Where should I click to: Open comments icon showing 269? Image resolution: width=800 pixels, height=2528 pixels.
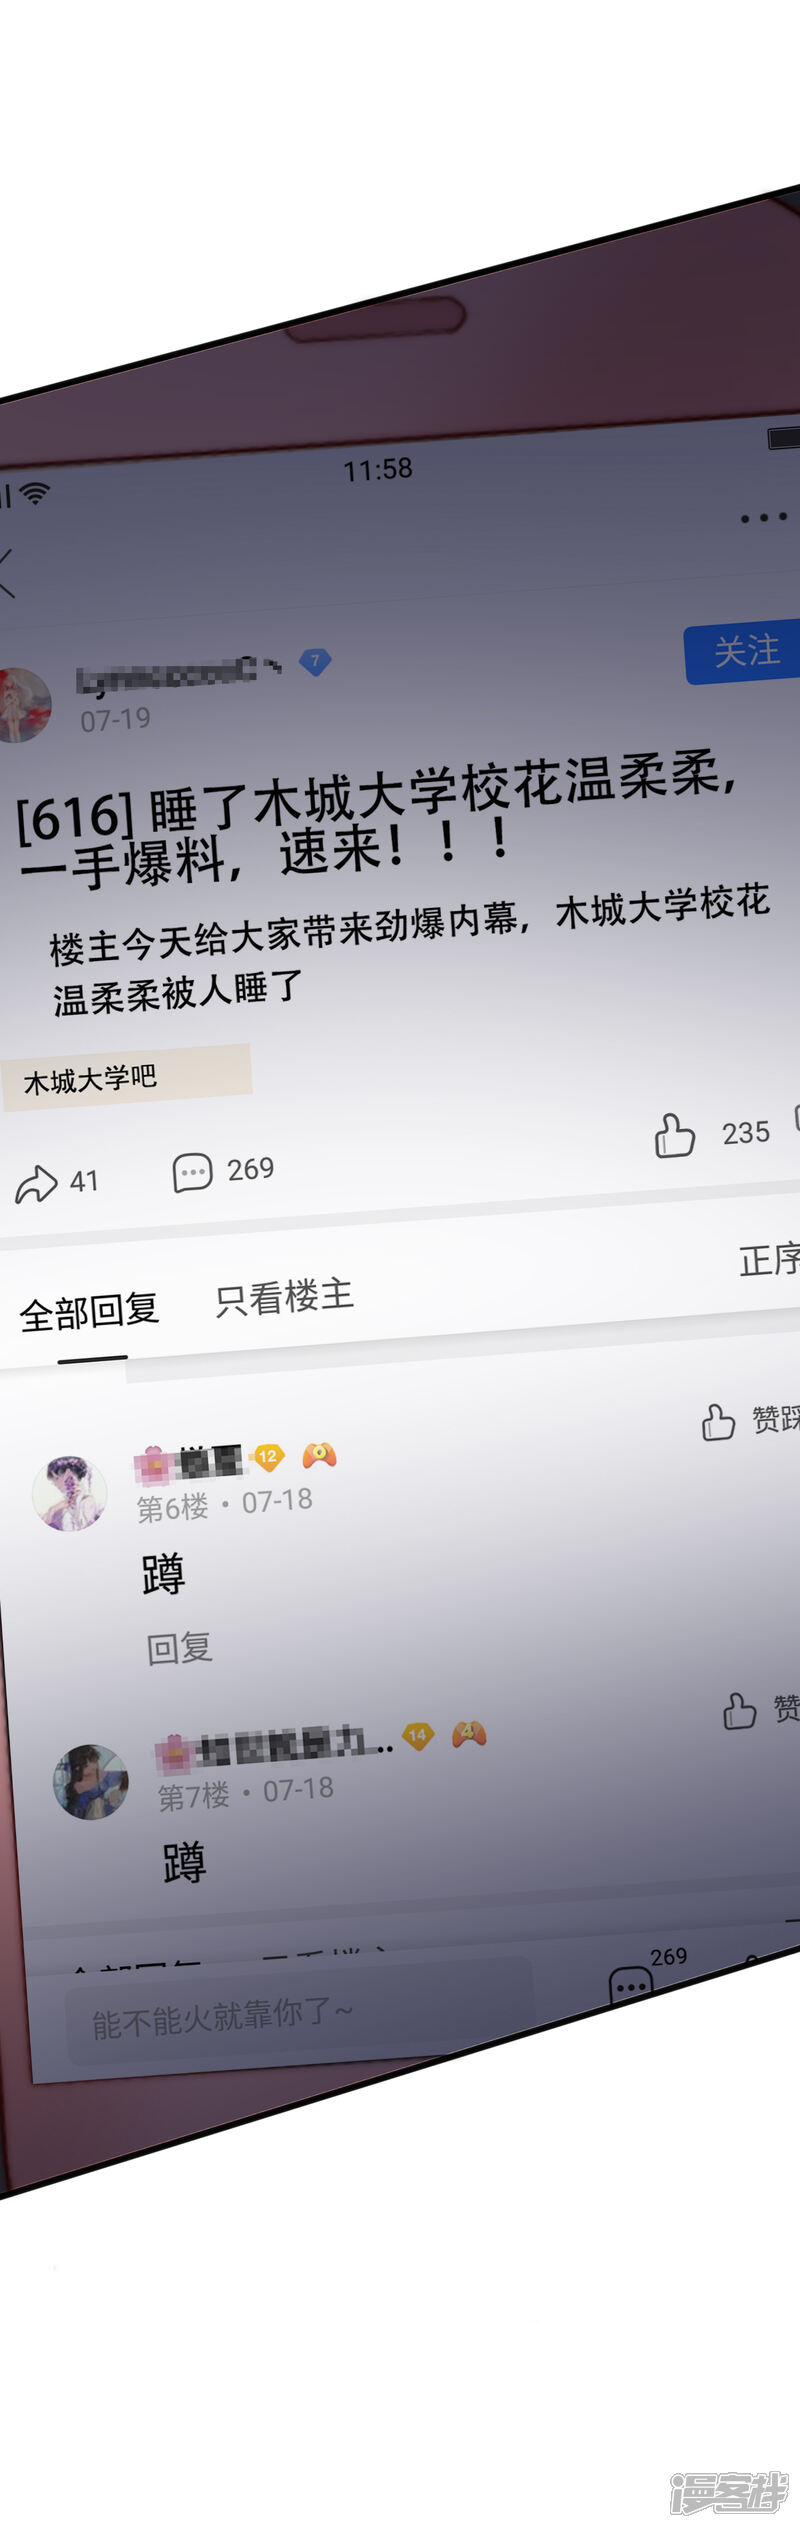[x=192, y=1172]
